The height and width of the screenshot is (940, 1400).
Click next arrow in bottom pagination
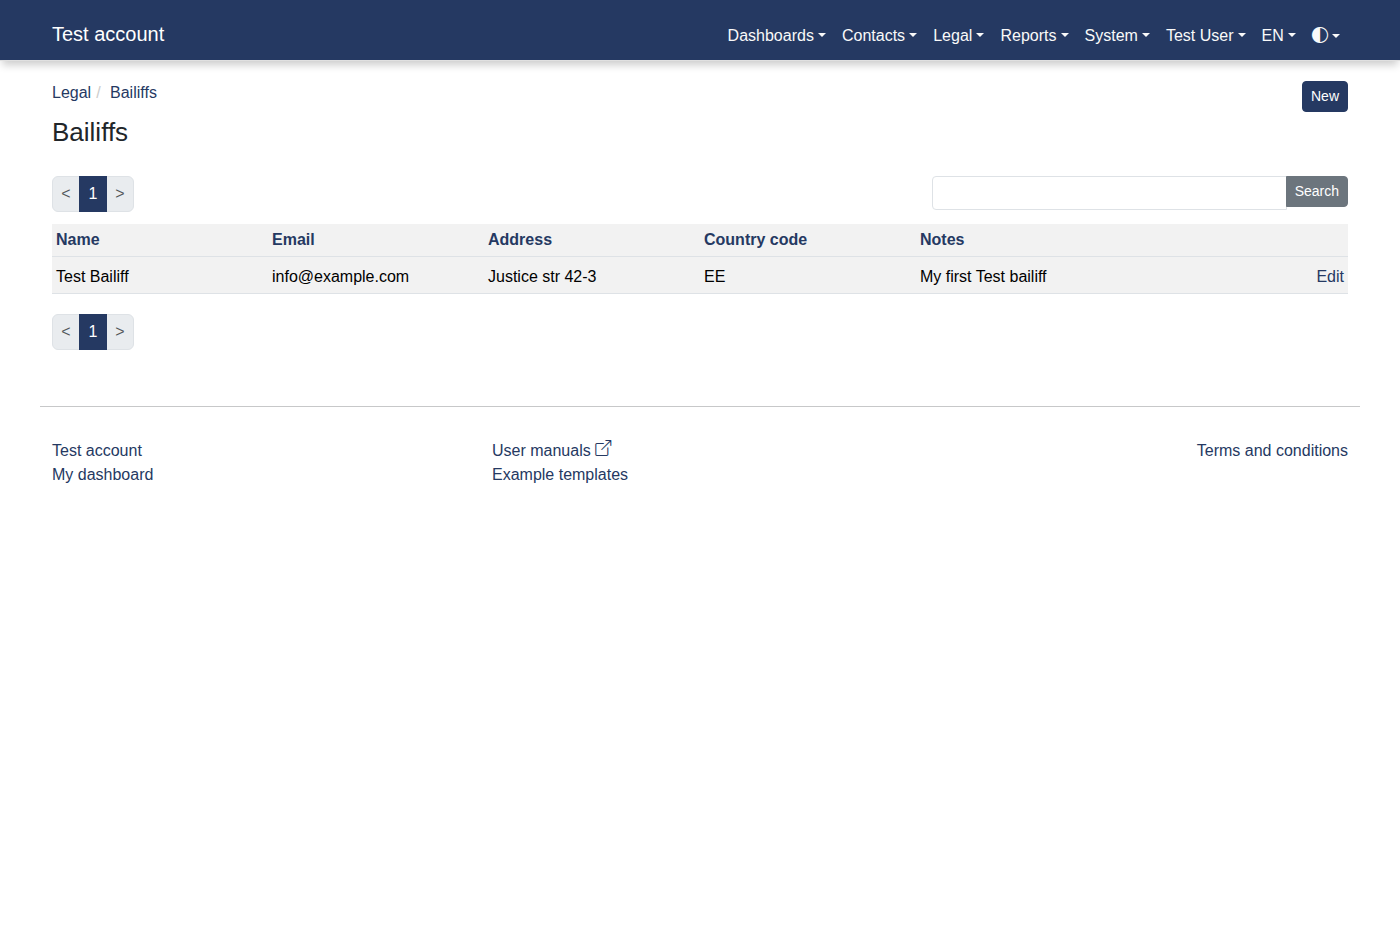pos(120,332)
